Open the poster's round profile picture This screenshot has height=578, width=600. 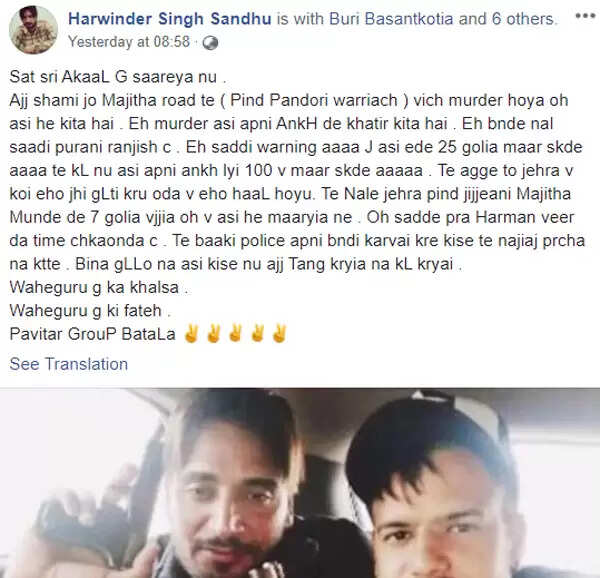[33, 30]
